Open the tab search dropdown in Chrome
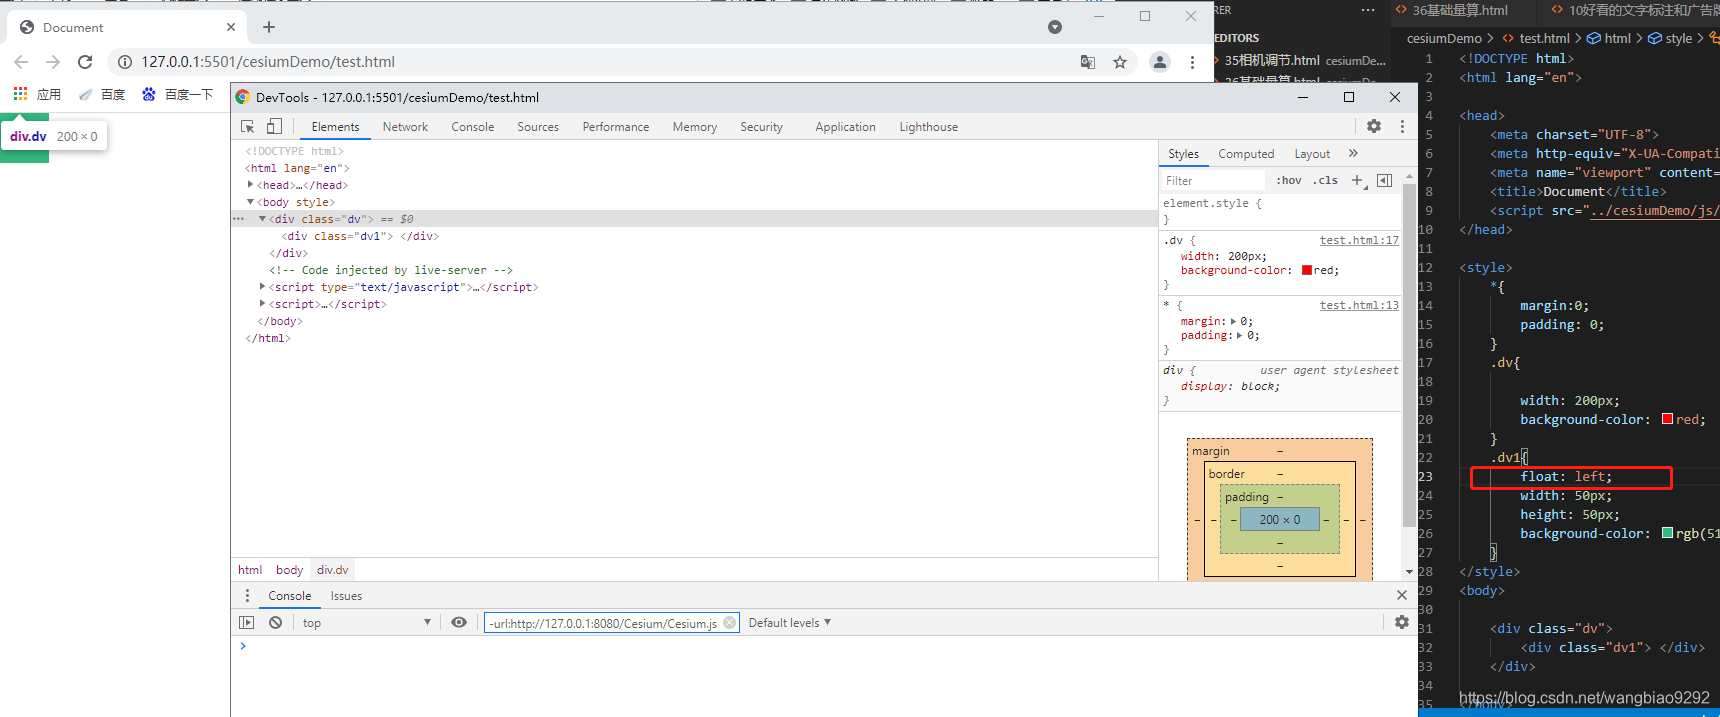1720x717 pixels. (1055, 27)
